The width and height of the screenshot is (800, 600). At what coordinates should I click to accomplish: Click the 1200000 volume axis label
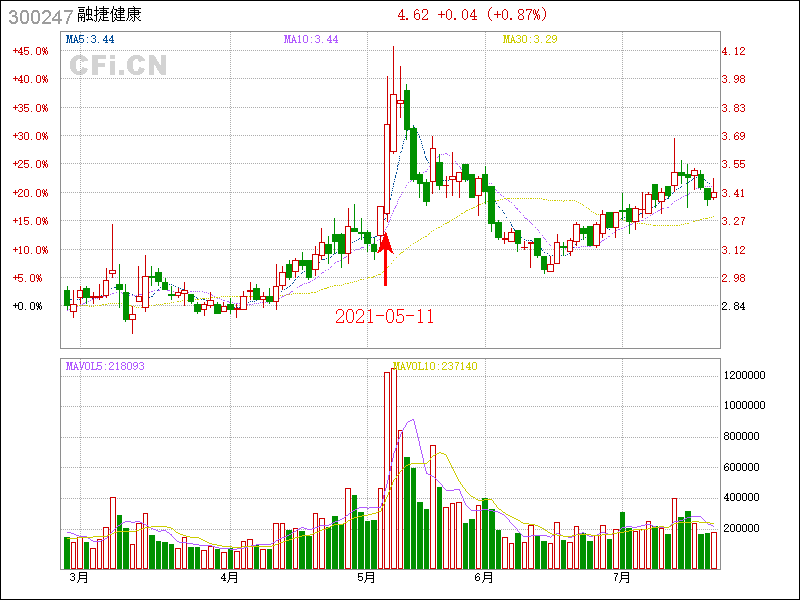tap(746, 375)
